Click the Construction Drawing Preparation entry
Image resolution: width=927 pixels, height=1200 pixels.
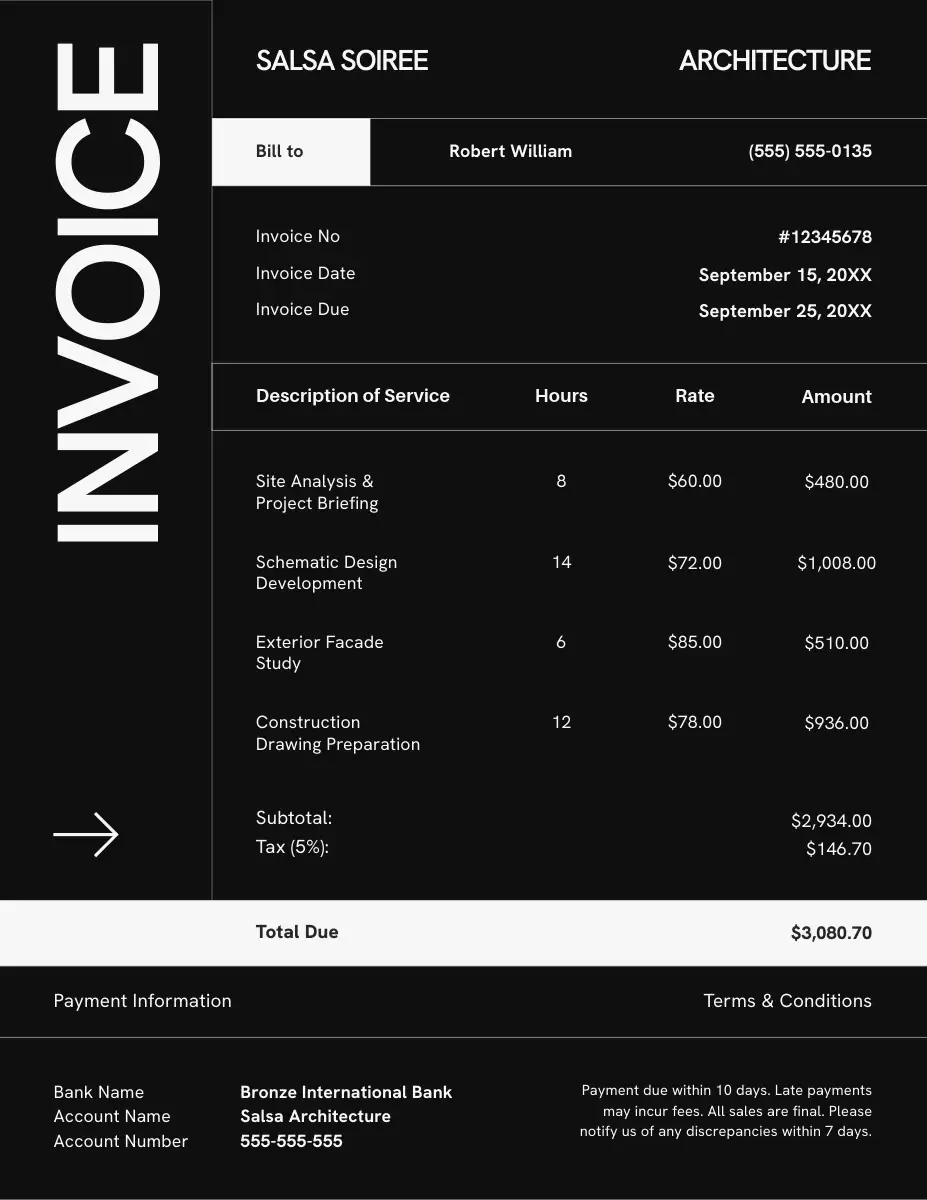(x=337, y=733)
